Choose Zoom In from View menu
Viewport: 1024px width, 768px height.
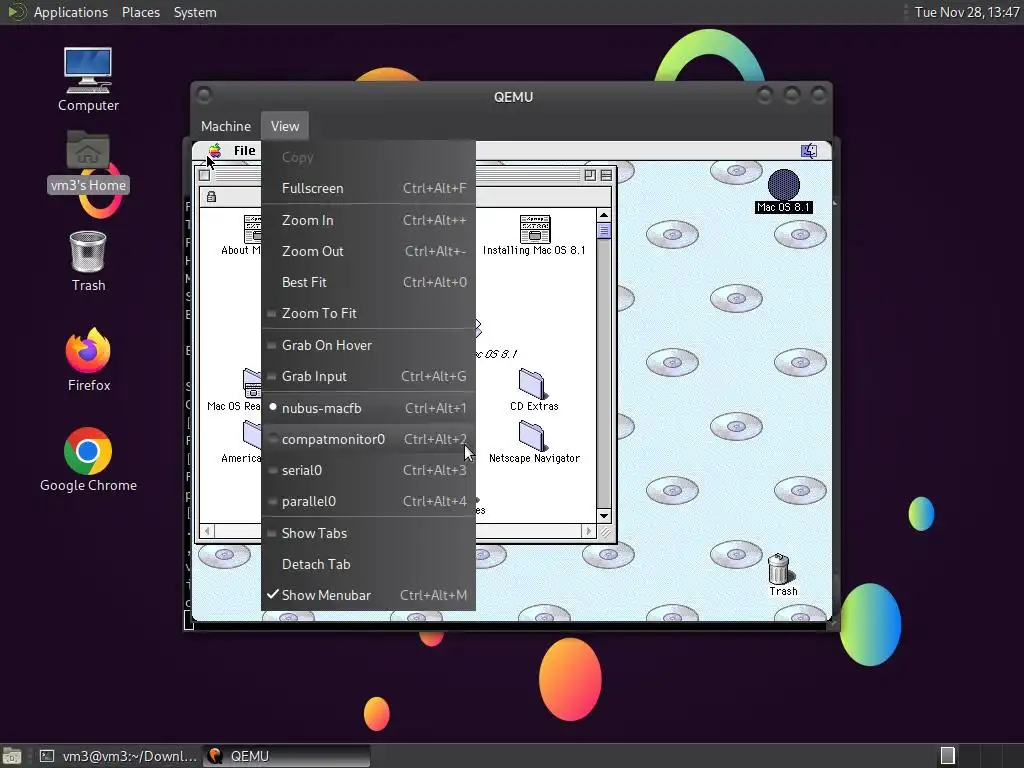[x=368, y=220]
